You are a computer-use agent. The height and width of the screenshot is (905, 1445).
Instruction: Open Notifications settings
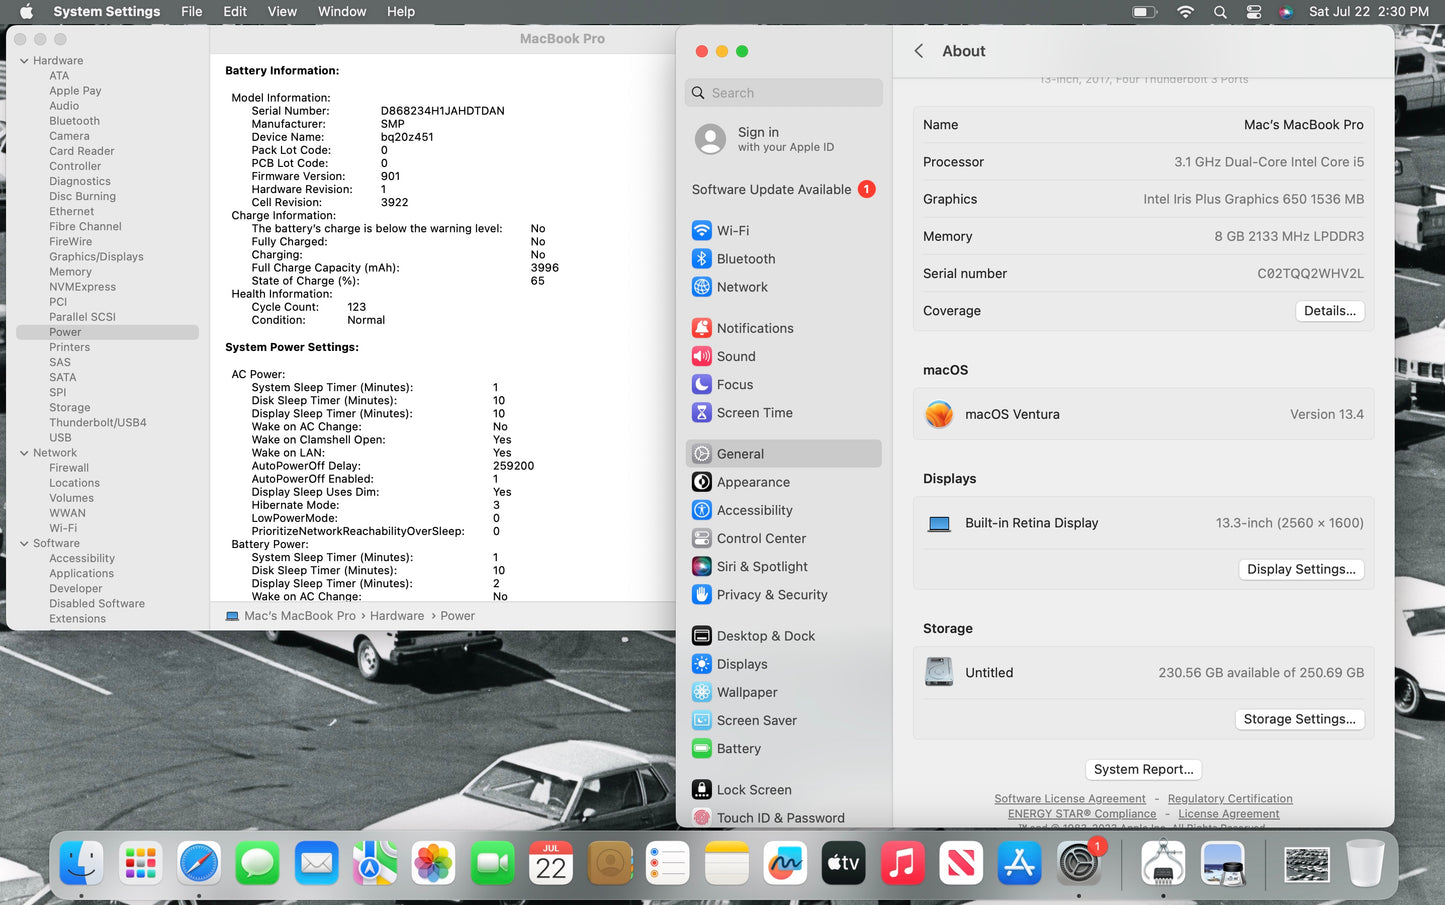pyautogui.click(x=754, y=327)
